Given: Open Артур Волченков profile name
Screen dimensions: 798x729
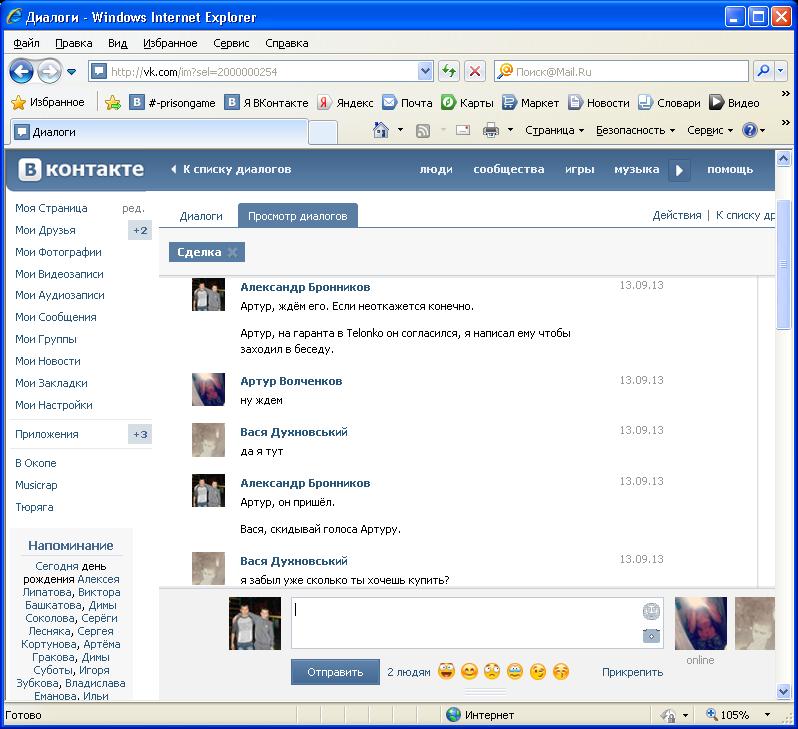Looking at the screenshot, I should pos(291,381).
